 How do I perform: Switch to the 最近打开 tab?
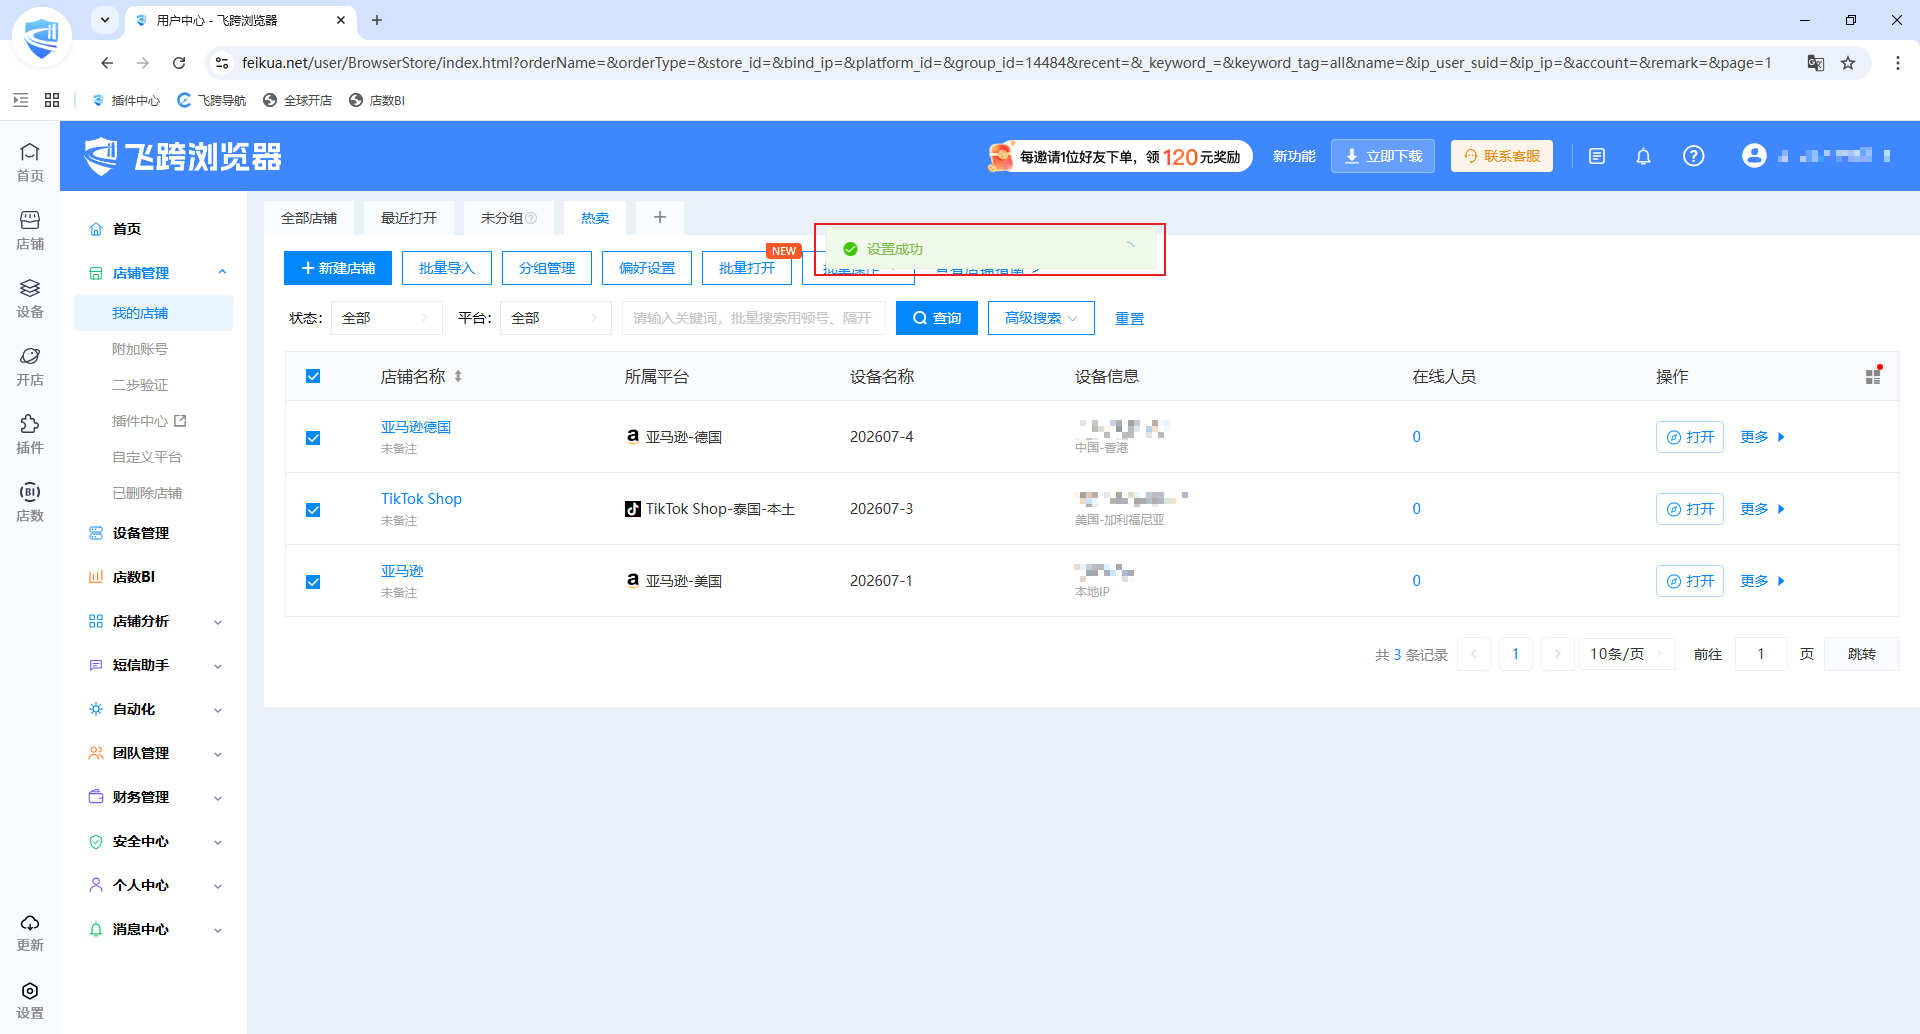pyautogui.click(x=409, y=218)
